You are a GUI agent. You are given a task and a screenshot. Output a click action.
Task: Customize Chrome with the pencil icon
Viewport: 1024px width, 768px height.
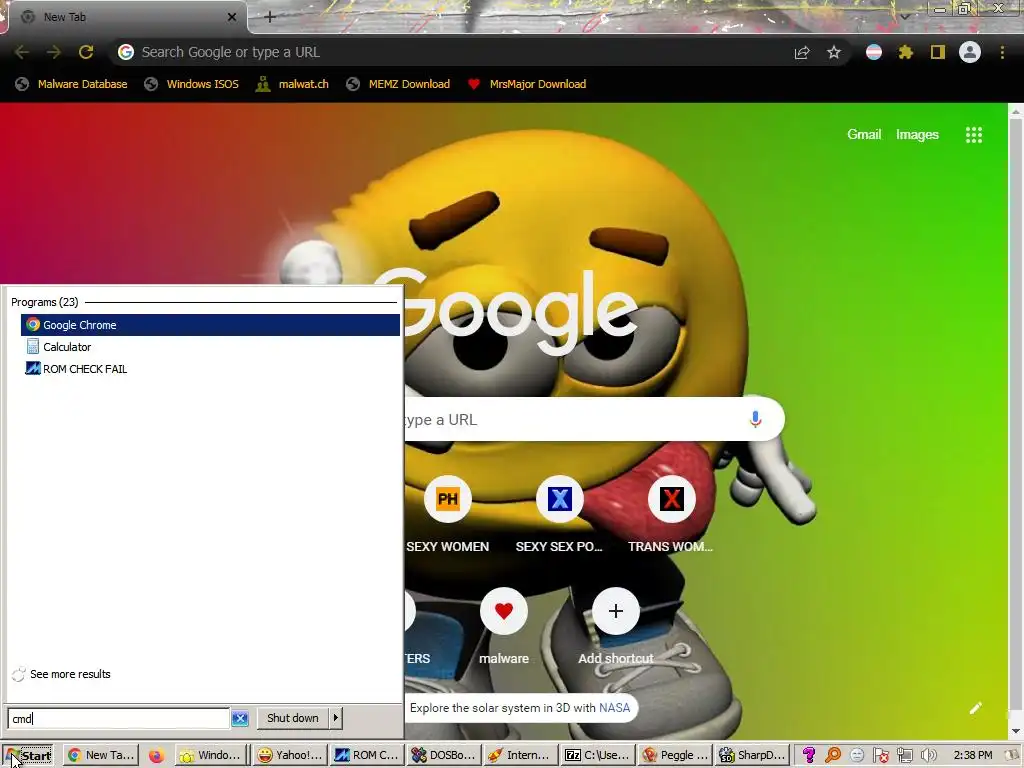tap(976, 708)
